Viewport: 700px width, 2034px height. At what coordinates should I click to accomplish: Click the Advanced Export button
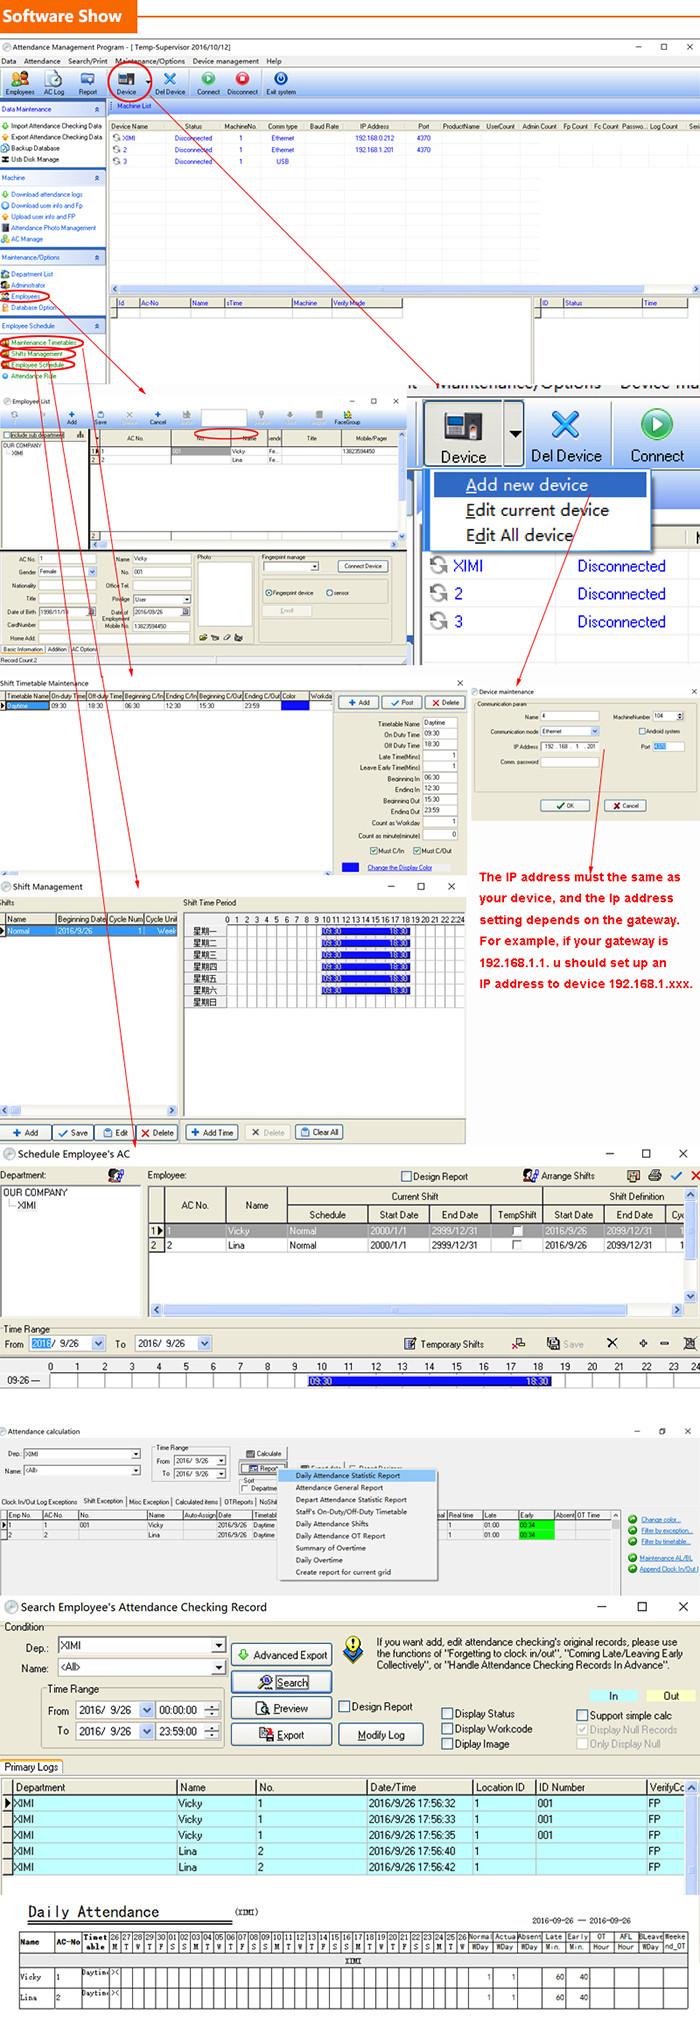tap(282, 1655)
